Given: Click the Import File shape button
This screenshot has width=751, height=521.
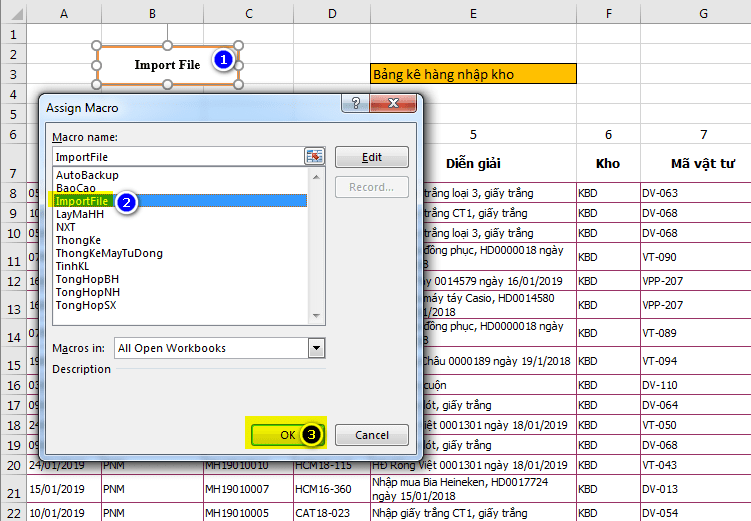Looking at the screenshot, I should (167, 65).
